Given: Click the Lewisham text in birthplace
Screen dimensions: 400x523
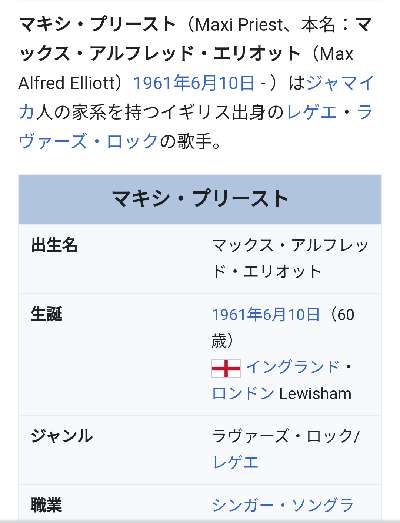Looking at the screenshot, I should point(315,394).
